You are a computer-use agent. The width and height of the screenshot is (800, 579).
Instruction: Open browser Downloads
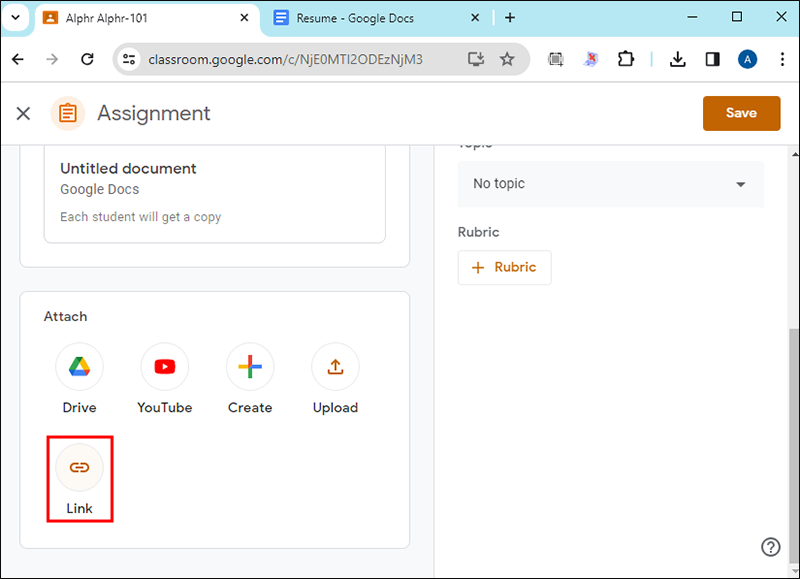click(x=678, y=60)
